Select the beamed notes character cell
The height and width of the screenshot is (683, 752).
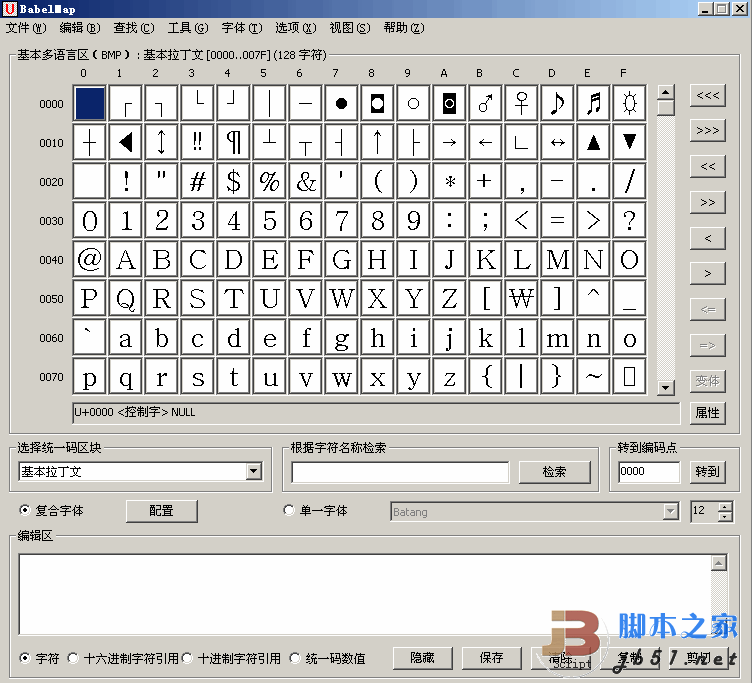click(593, 103)
